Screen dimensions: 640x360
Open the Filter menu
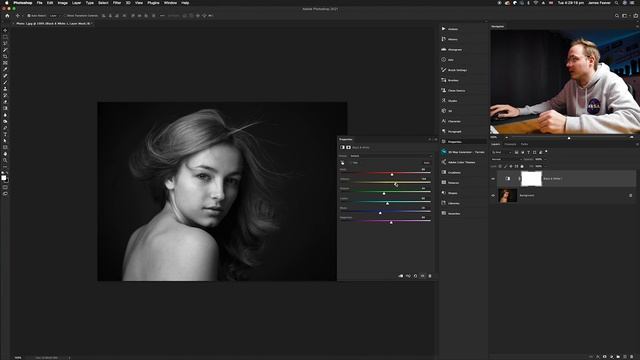[117, 2]
